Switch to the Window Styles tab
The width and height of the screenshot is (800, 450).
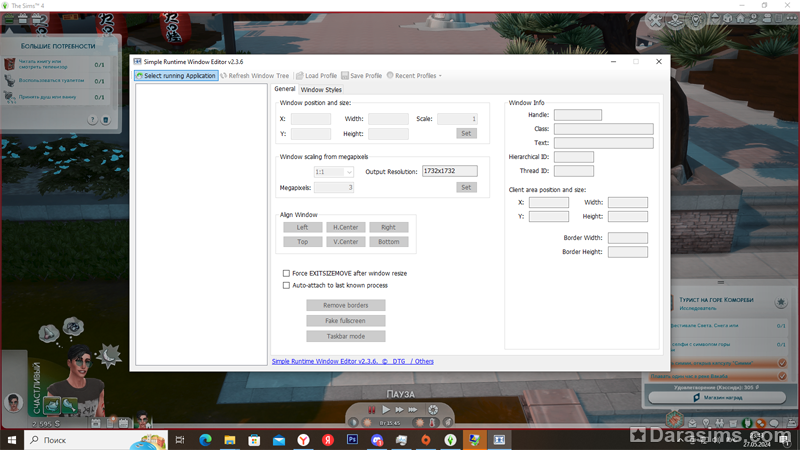tap(321, 89)
